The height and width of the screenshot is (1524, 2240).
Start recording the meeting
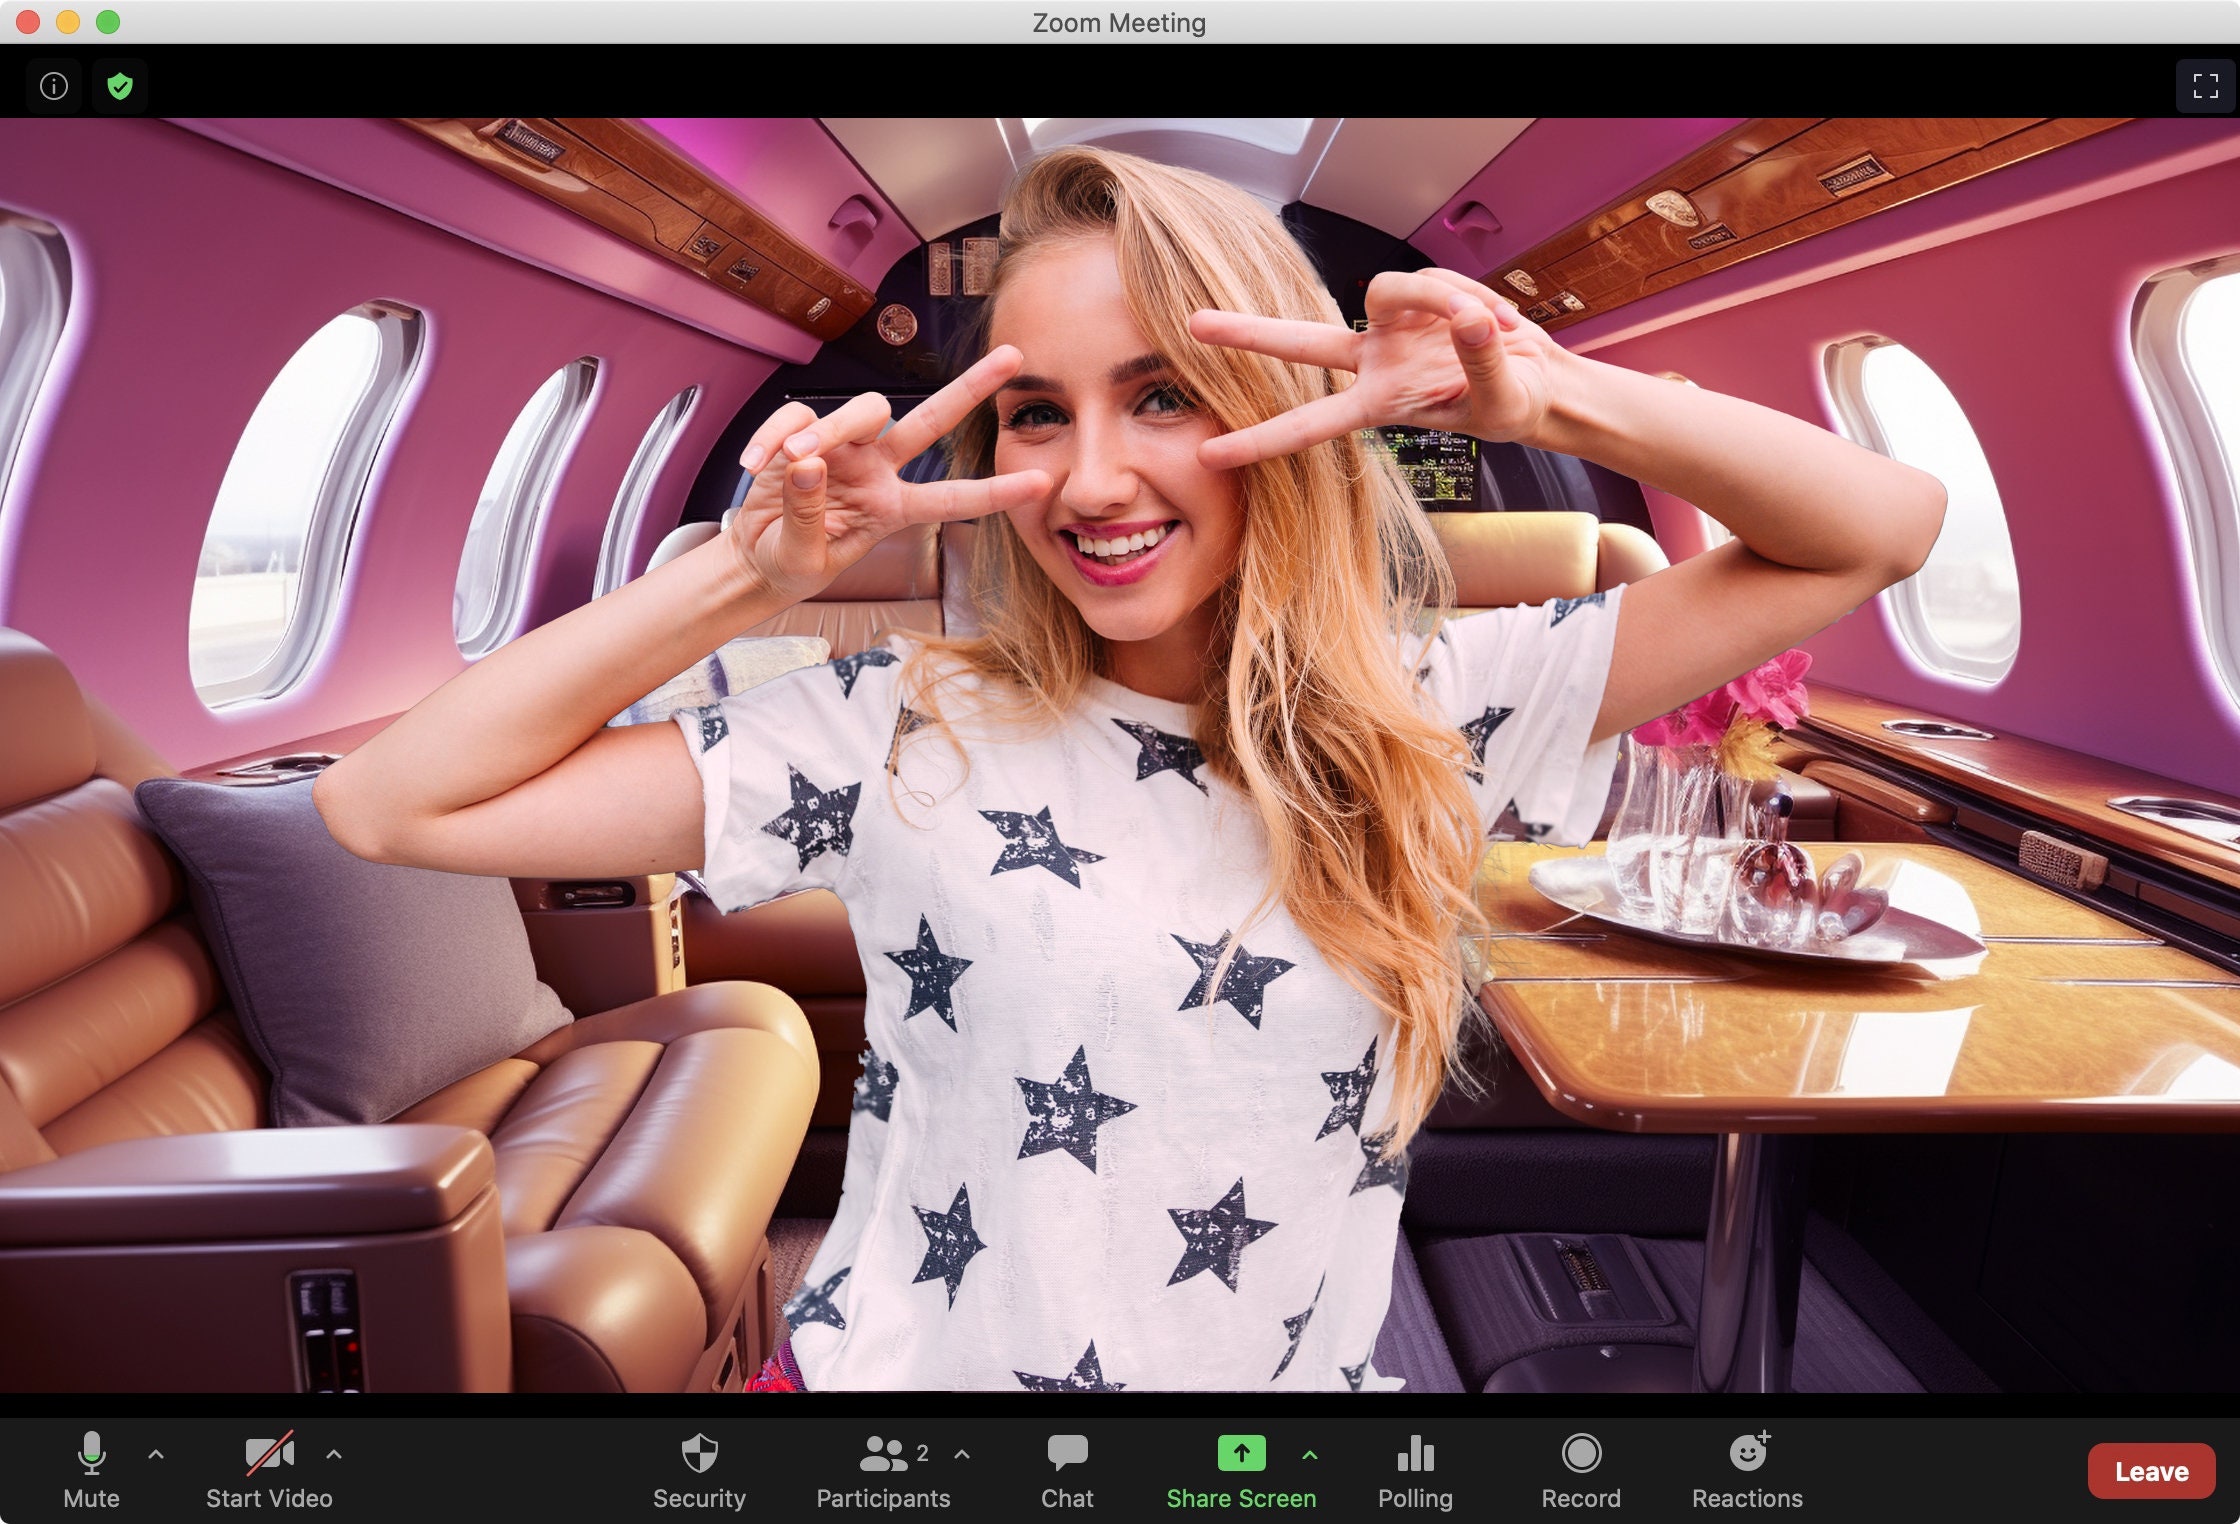coord(1582,1468)
